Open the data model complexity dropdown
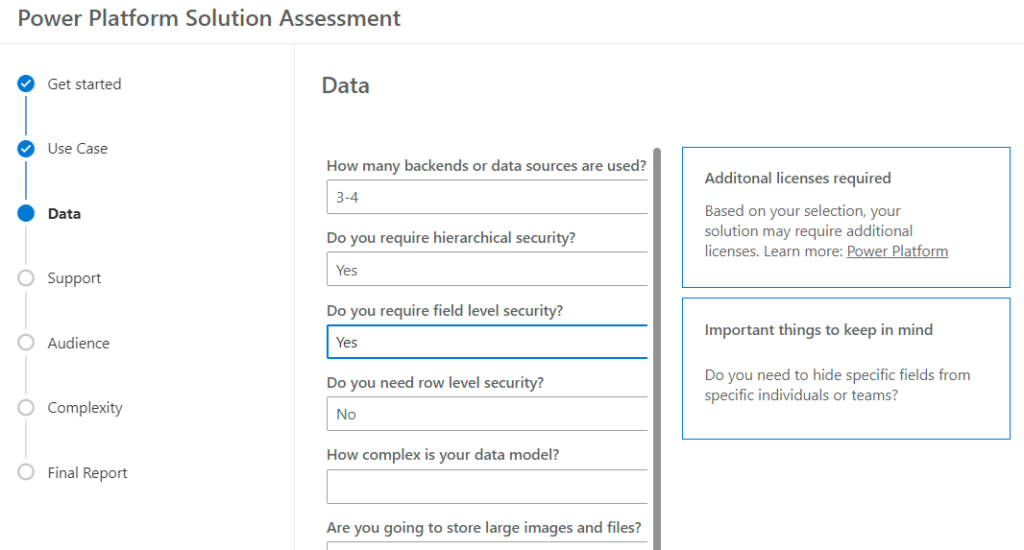Viewport: 1024px width, 550px height. click(x=487, y=486)
